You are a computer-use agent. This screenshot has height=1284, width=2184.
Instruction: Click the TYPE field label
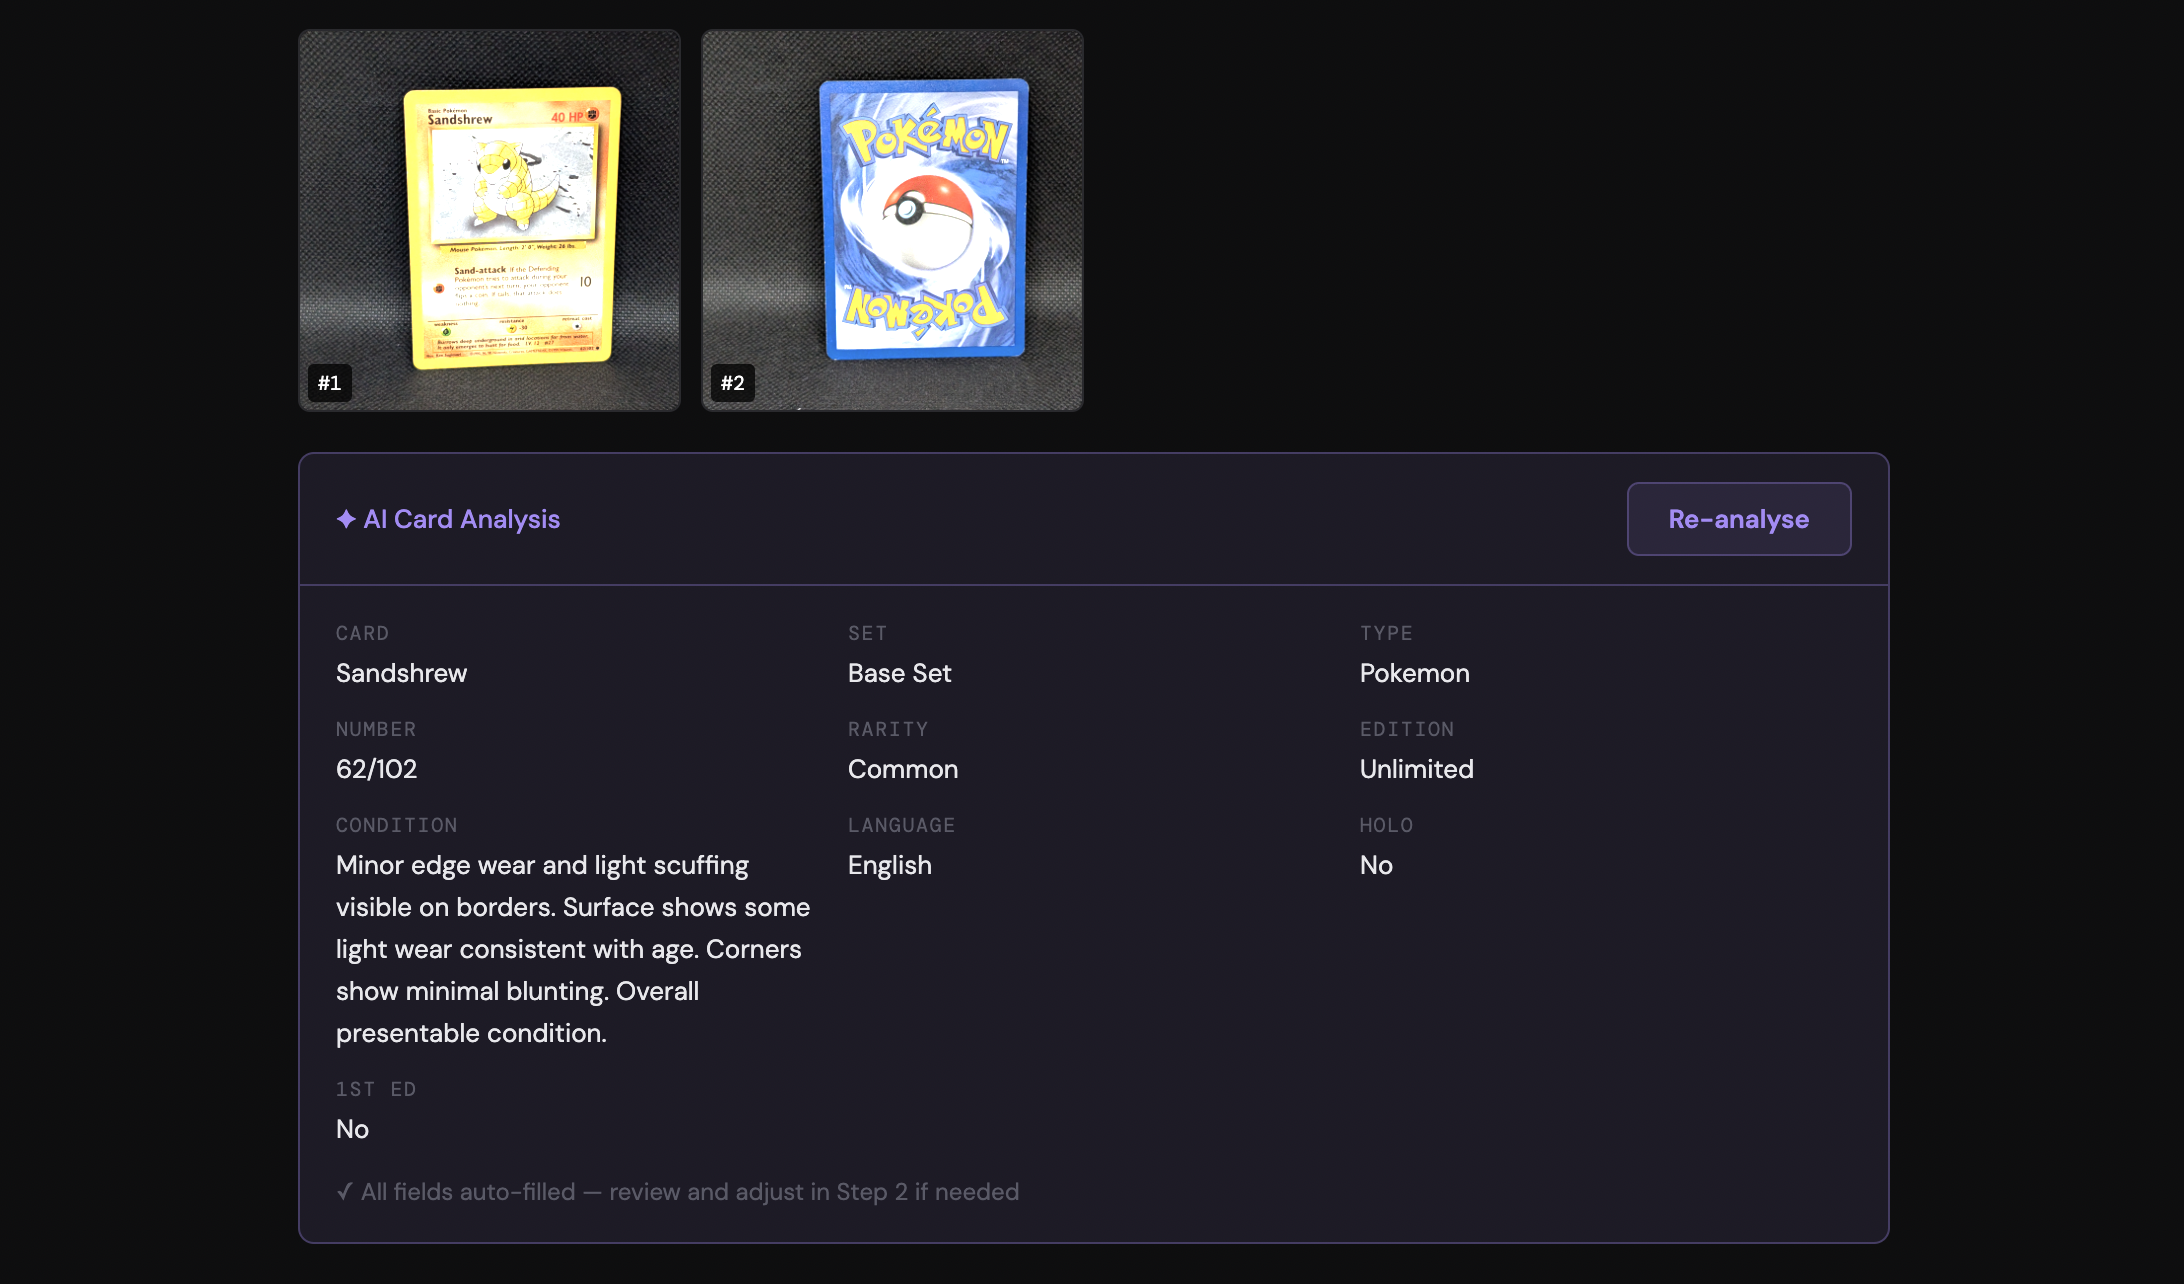tap(1386, 633)
